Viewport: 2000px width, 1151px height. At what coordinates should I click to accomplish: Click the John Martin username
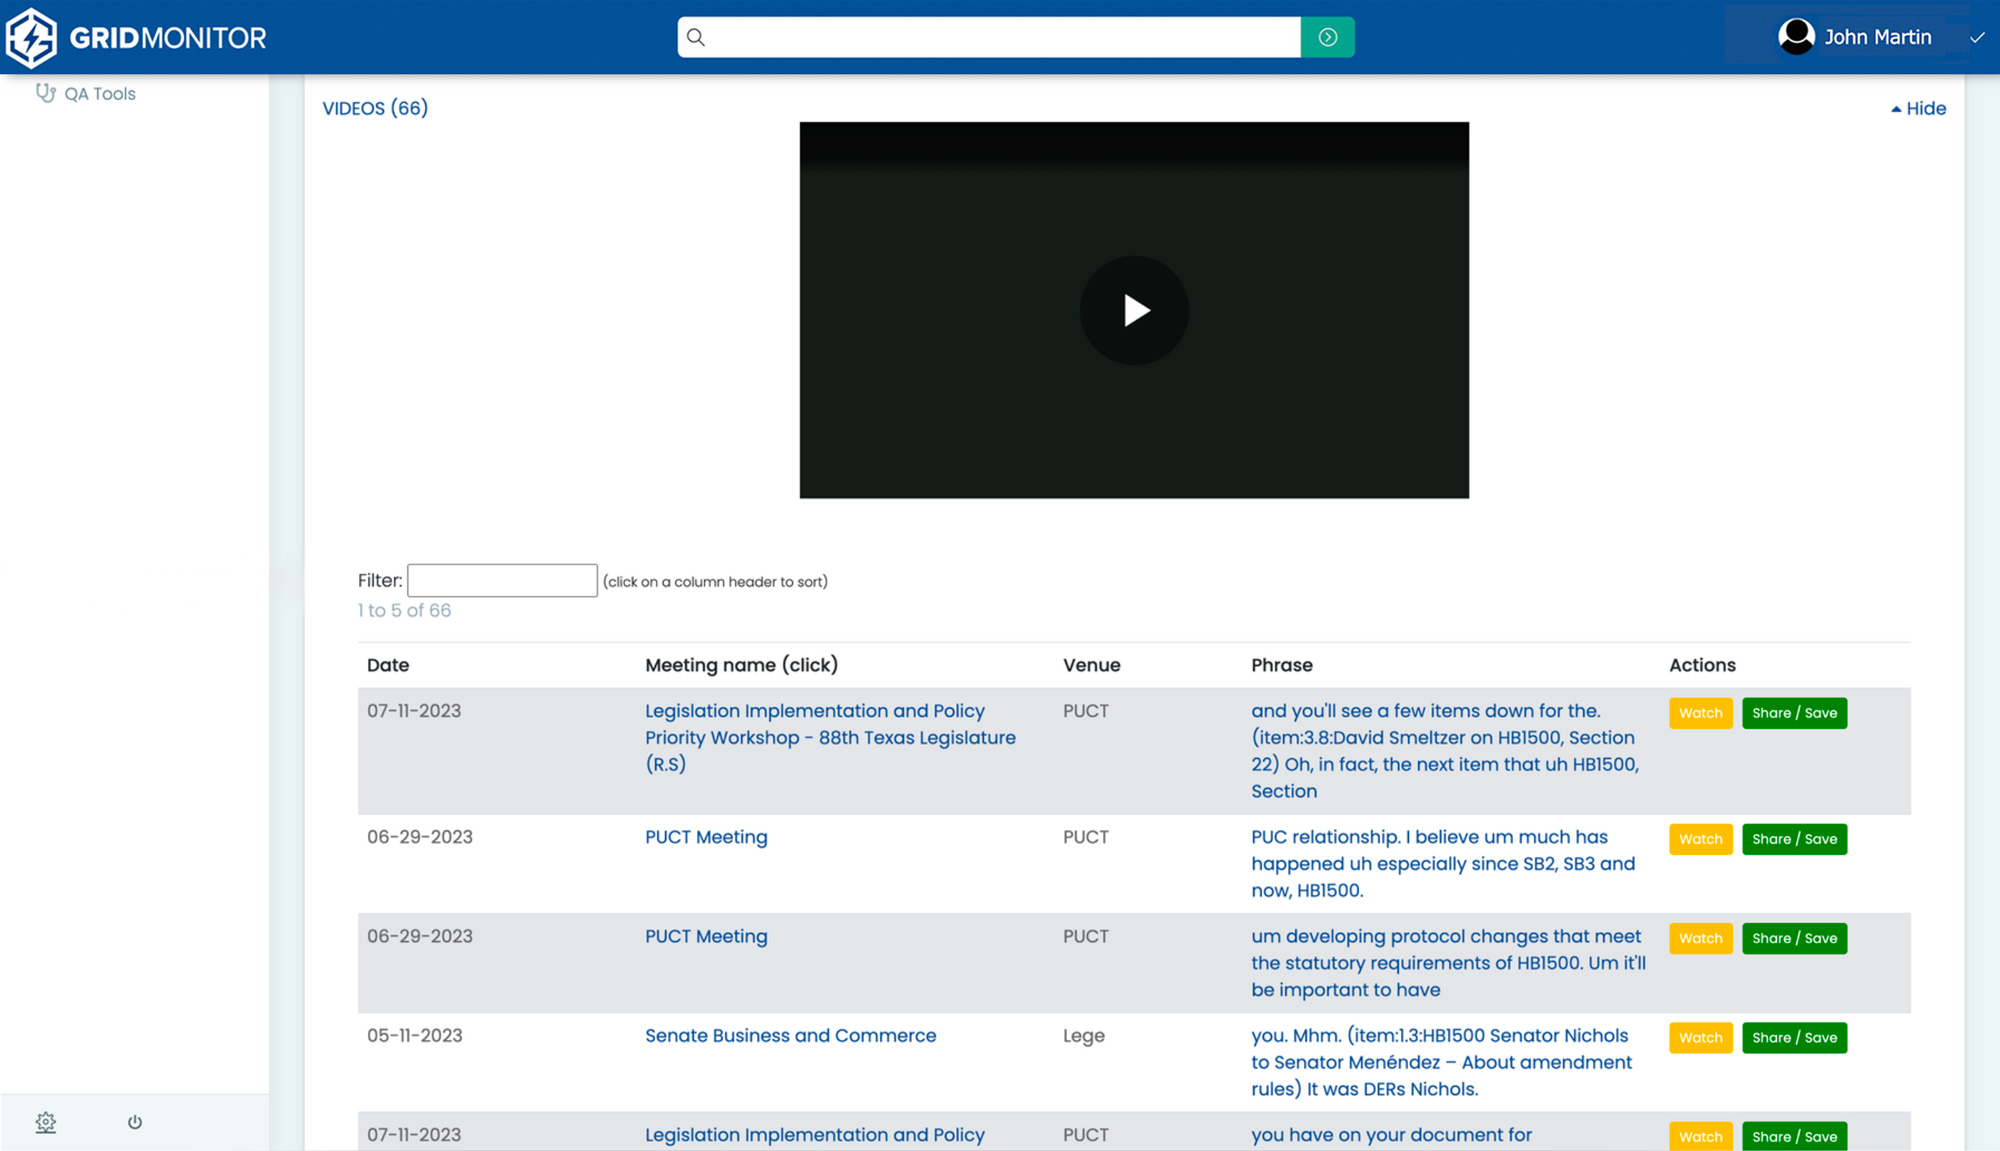pyautogui.click(x=1877, y=37)
